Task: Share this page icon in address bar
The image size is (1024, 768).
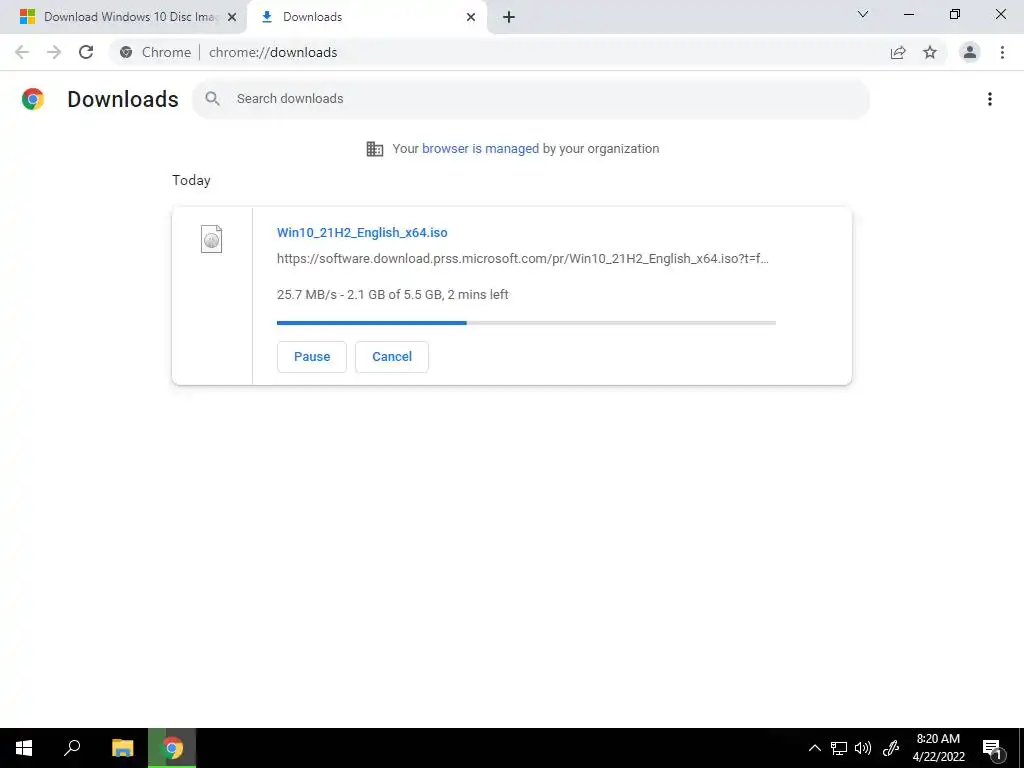Action: tap(898, 52)
